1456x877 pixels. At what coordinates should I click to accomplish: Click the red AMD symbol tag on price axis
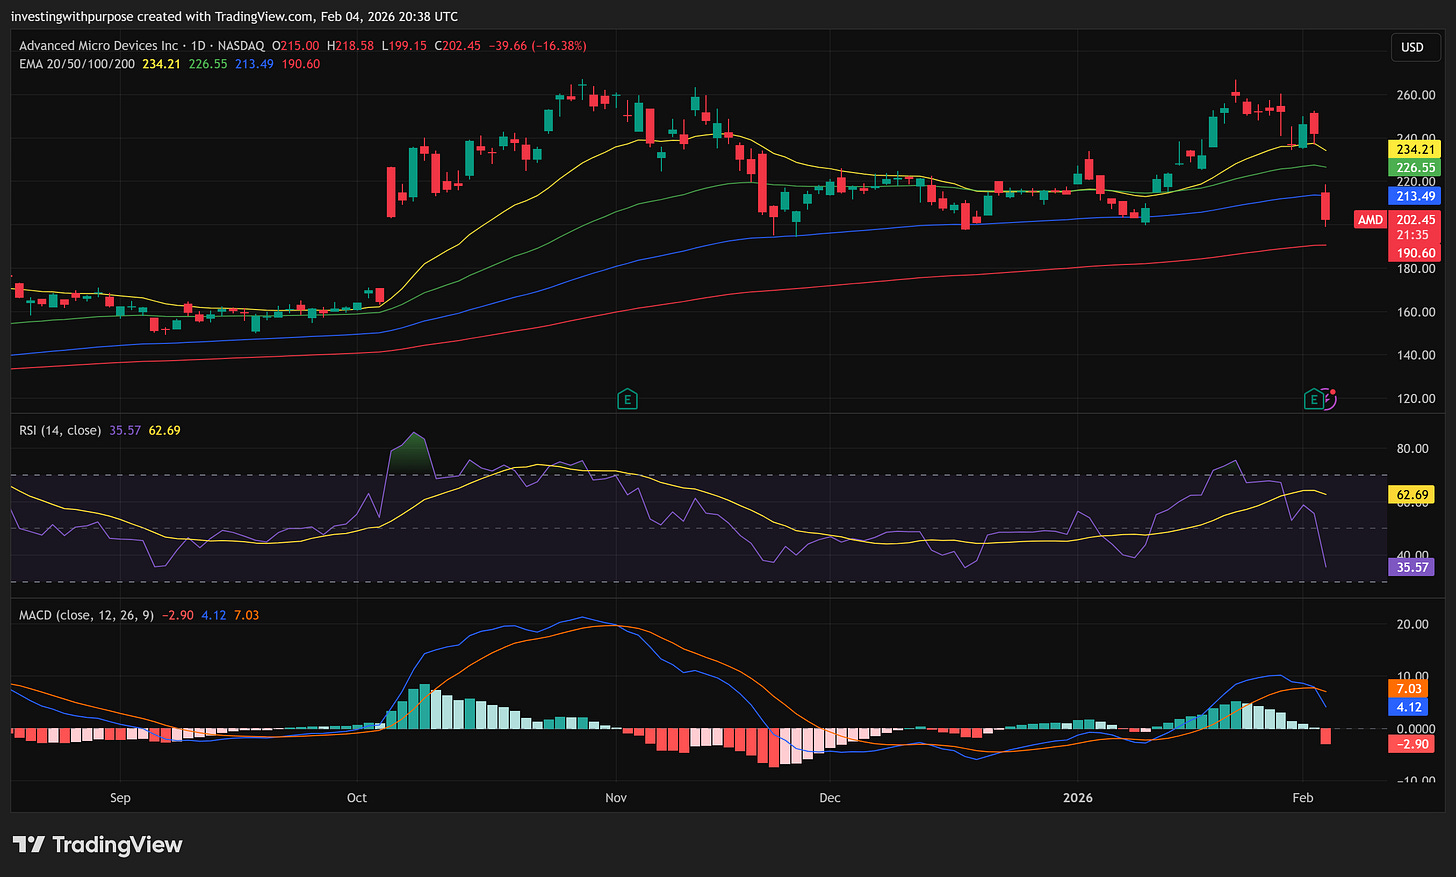pos(1370,220)
